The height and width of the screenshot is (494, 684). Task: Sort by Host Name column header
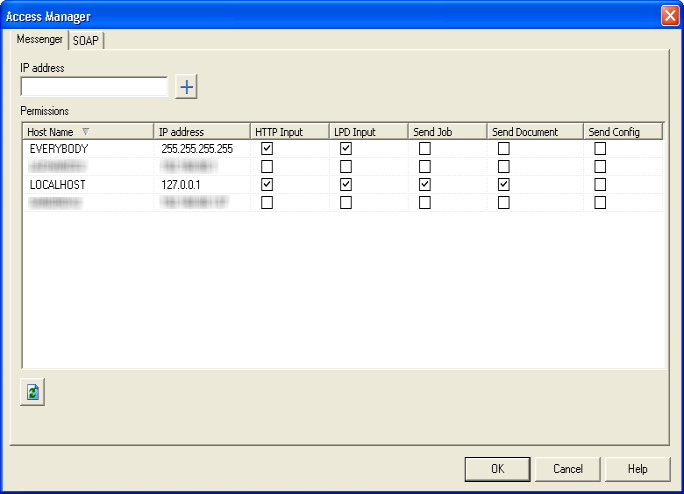[55, 132]
